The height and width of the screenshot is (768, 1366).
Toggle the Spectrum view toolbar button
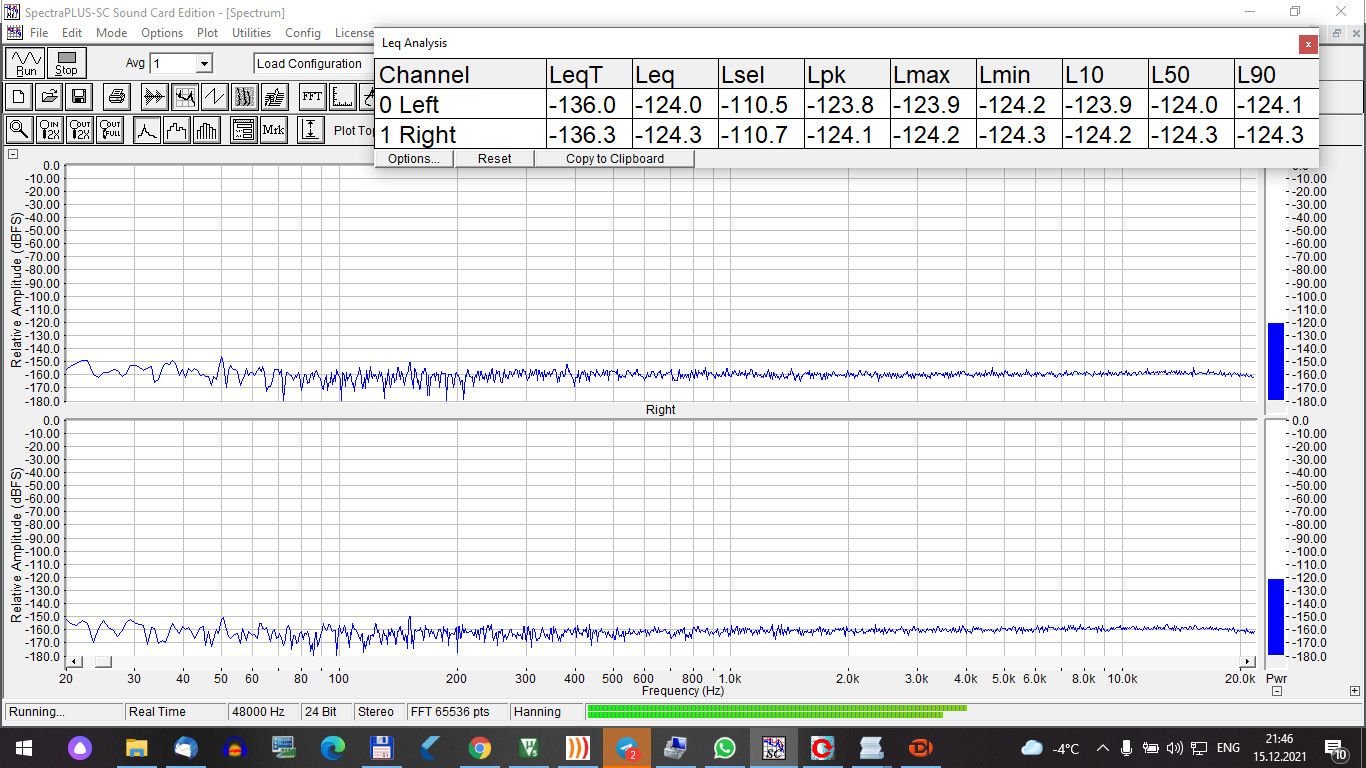184,97
